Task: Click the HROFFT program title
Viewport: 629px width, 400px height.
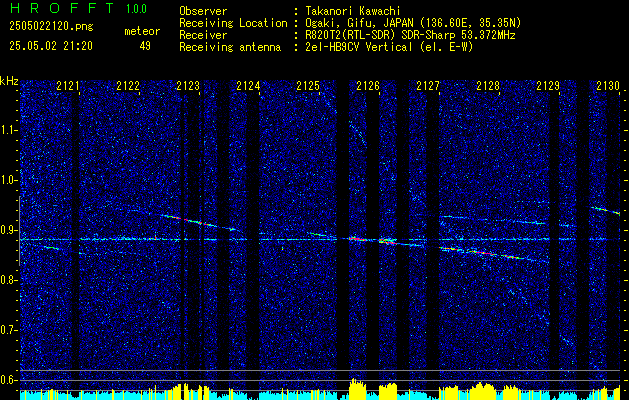Action: (x=63, y=8)
